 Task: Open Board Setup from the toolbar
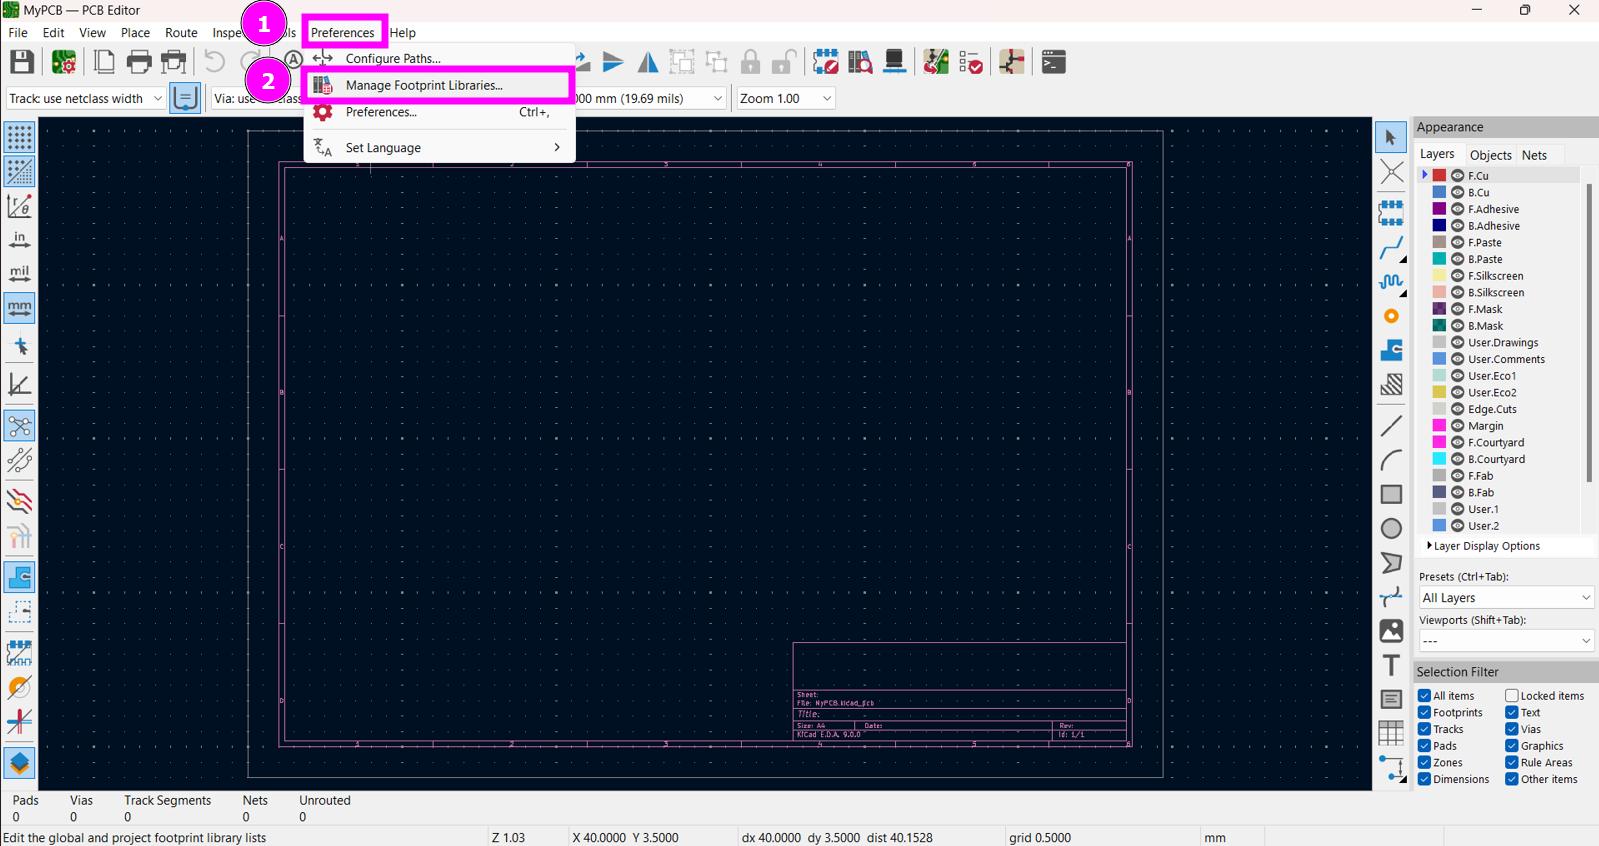[64, 62]
